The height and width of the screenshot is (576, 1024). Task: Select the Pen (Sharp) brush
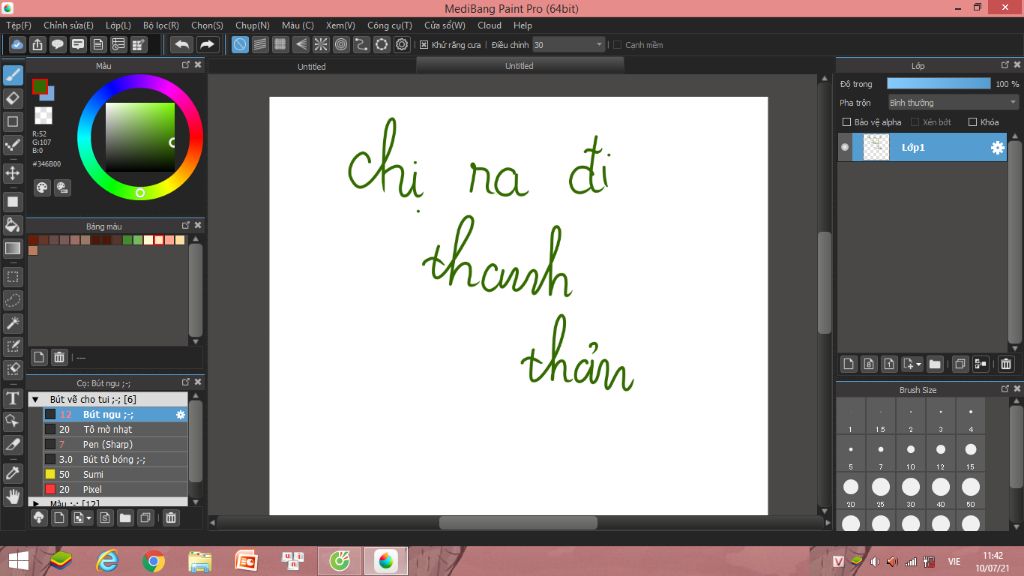[x=115, y=445]
